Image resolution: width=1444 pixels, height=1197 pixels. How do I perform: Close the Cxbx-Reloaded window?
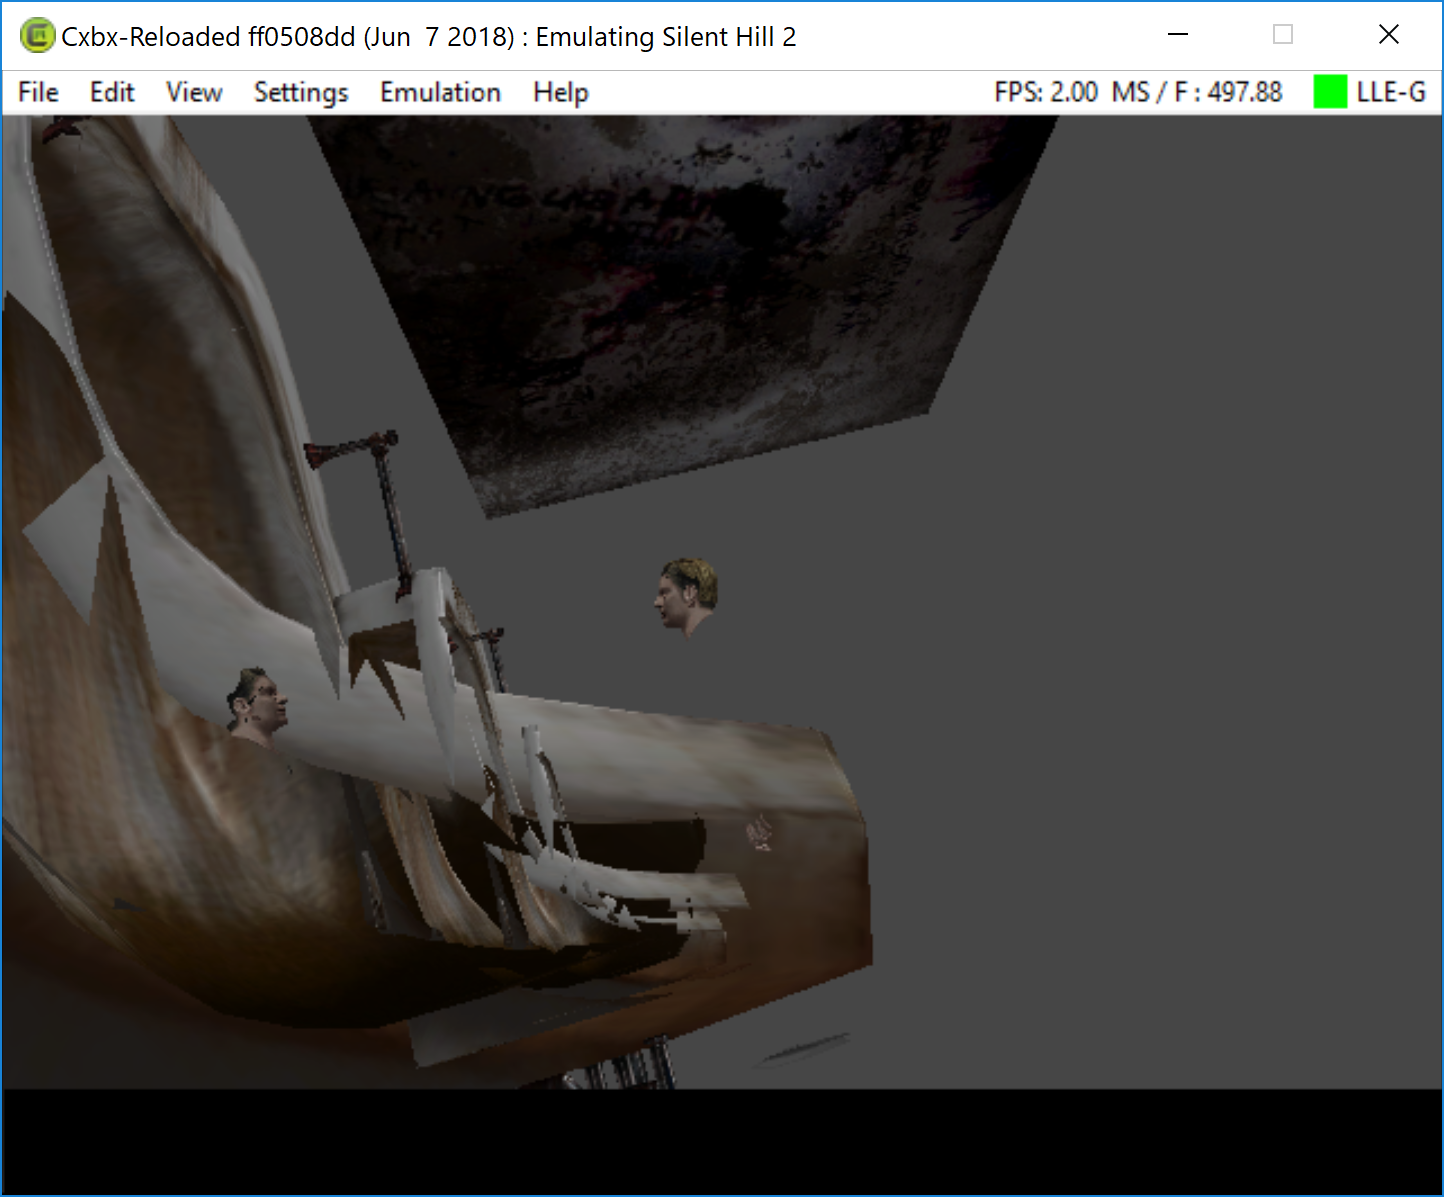(x=1388, y=35)
